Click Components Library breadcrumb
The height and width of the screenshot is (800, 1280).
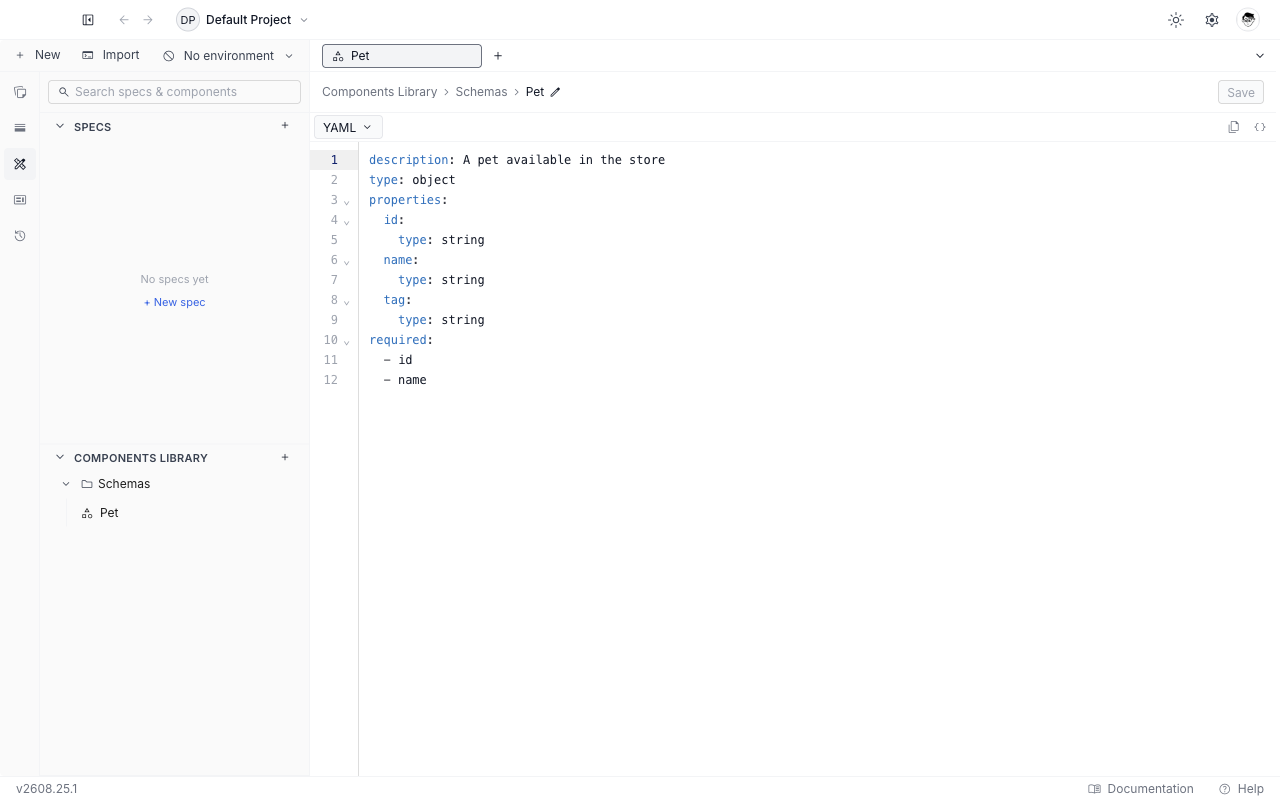(x=379, y=92)
